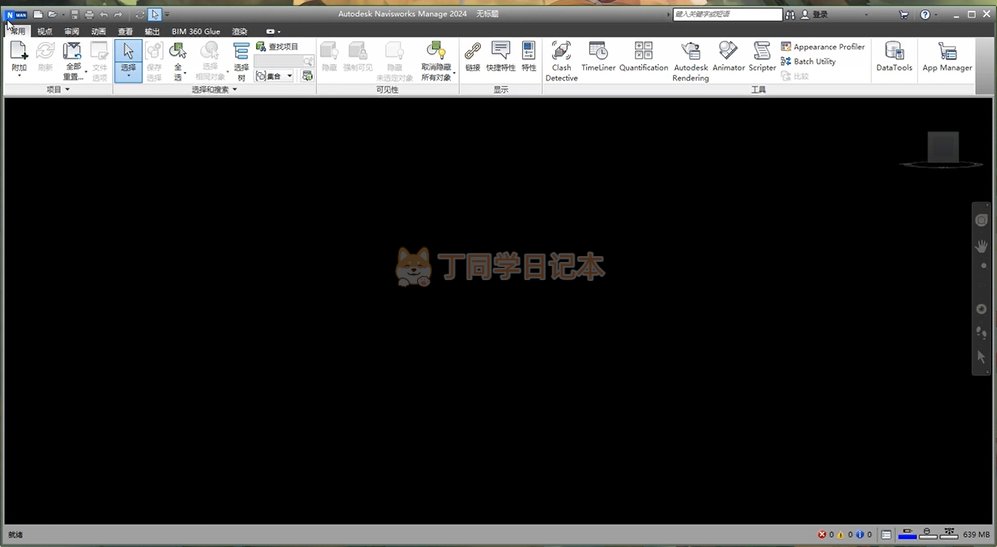997x547 pixels.
Task: Click the keyword search input field
Action: click(727, 14)
